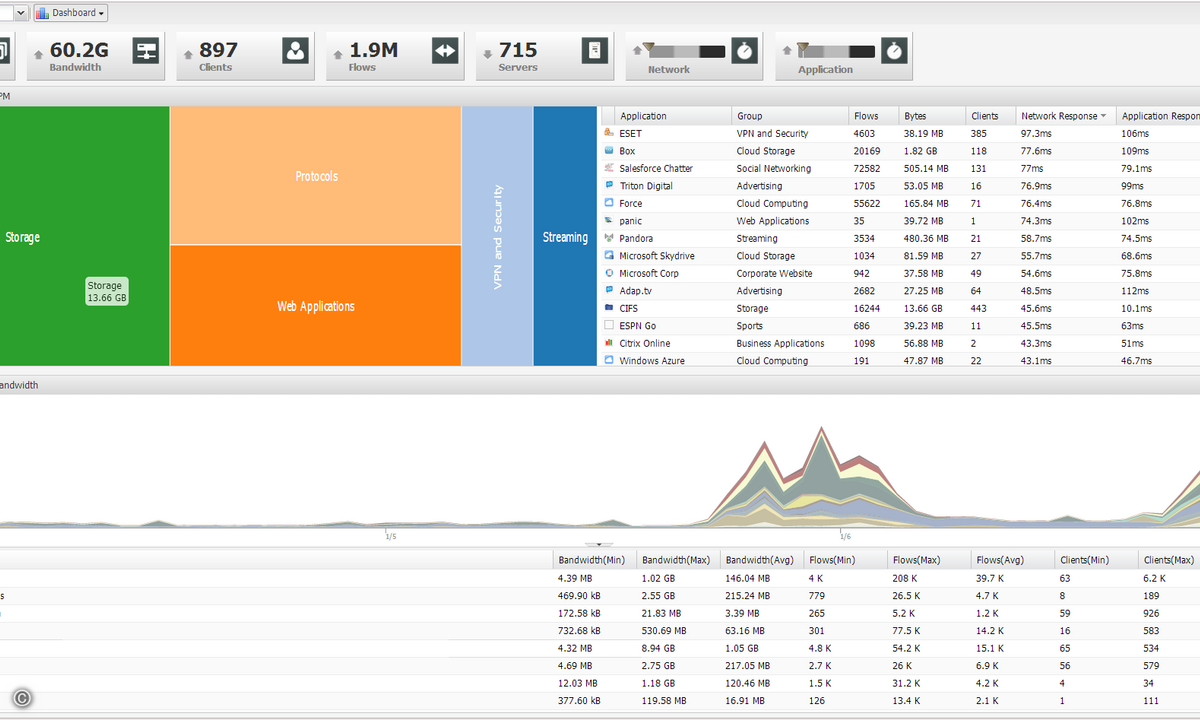Click the Bandwidth network icon
Viewport: 1200px width, 720px height.
point(146,51)
